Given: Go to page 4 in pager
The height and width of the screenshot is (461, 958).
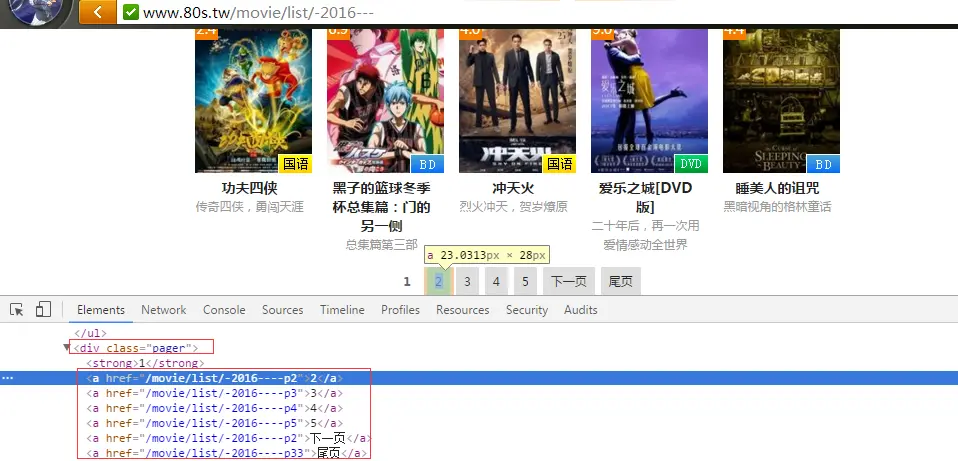Looking at the screenshot, I should [x=496, y=281].
